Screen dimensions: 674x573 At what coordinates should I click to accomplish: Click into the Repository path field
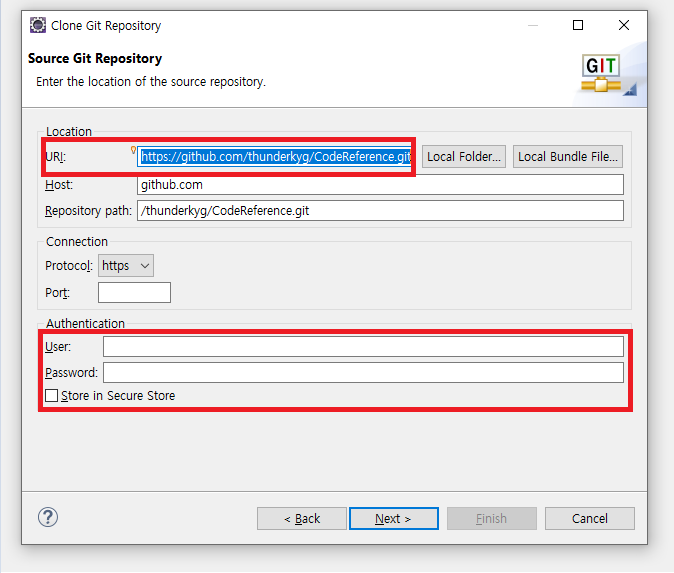coord(380,211)
